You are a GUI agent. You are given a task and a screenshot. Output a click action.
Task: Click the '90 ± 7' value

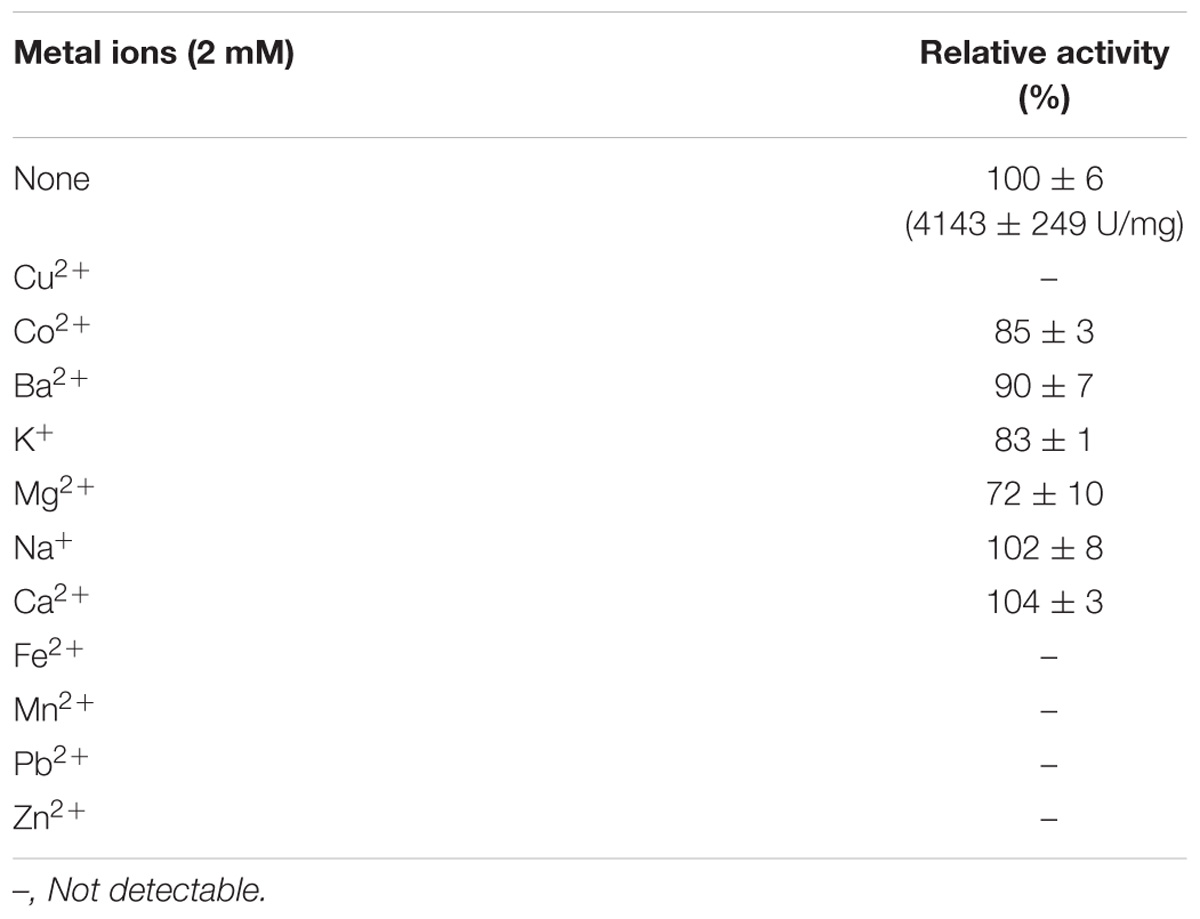1044,386
